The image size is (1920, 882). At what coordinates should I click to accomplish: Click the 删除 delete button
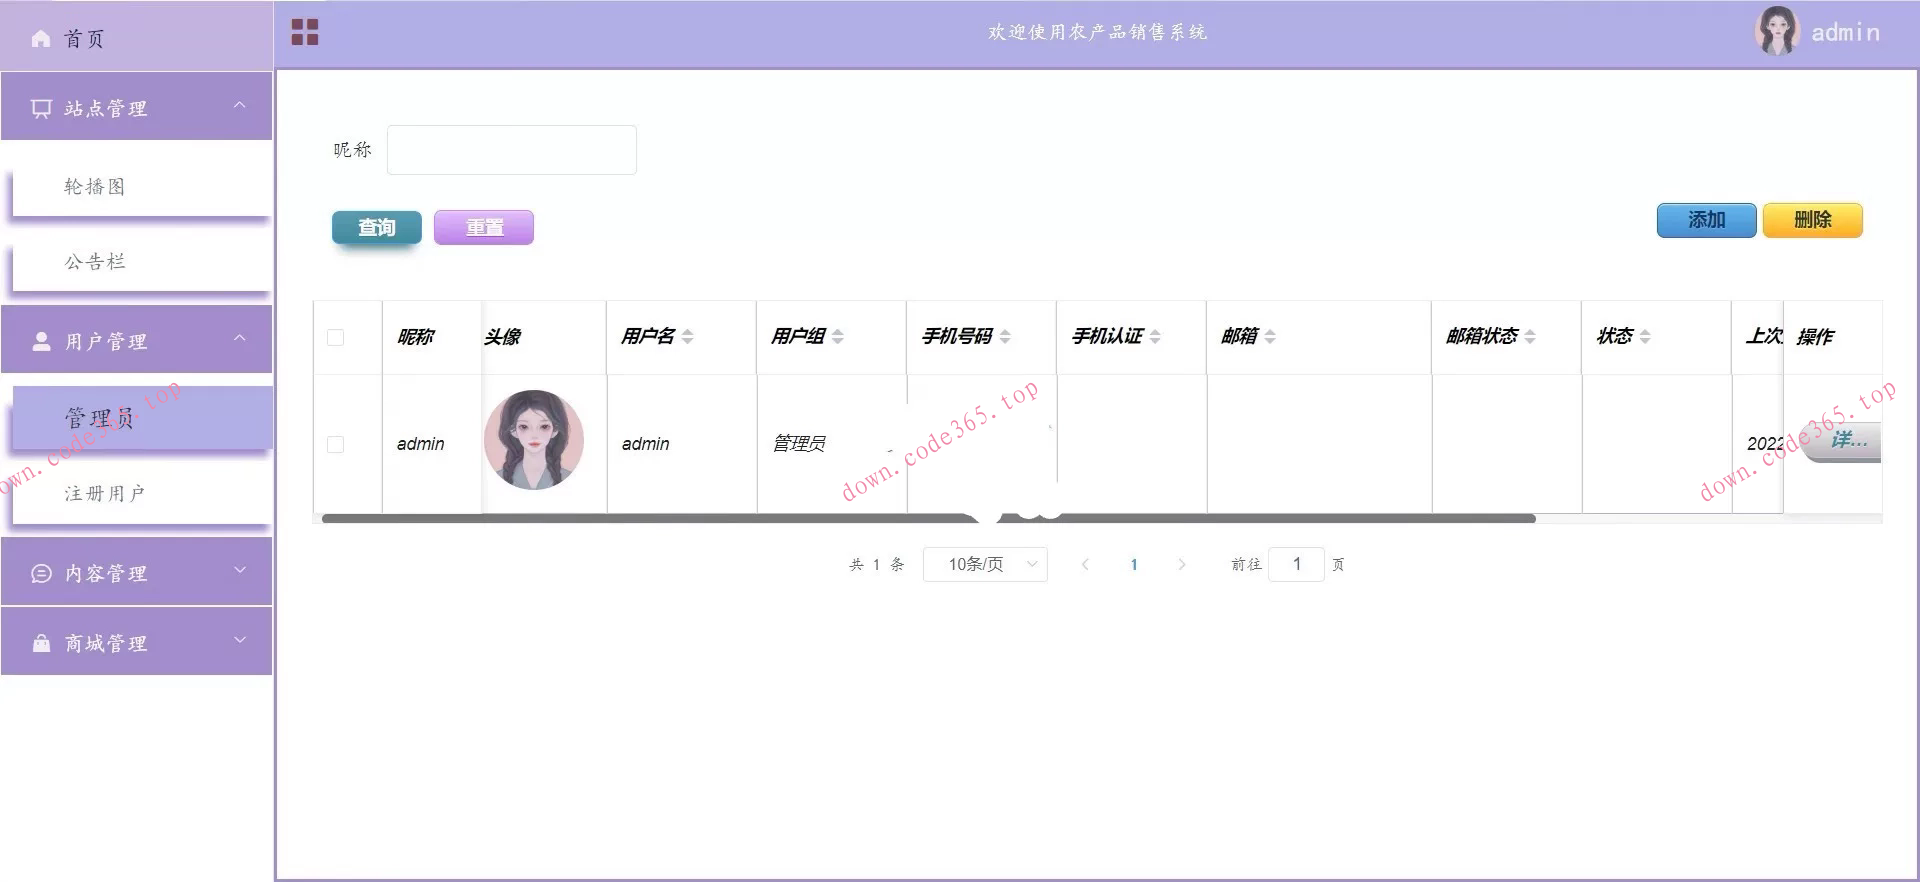point(1813,220)
